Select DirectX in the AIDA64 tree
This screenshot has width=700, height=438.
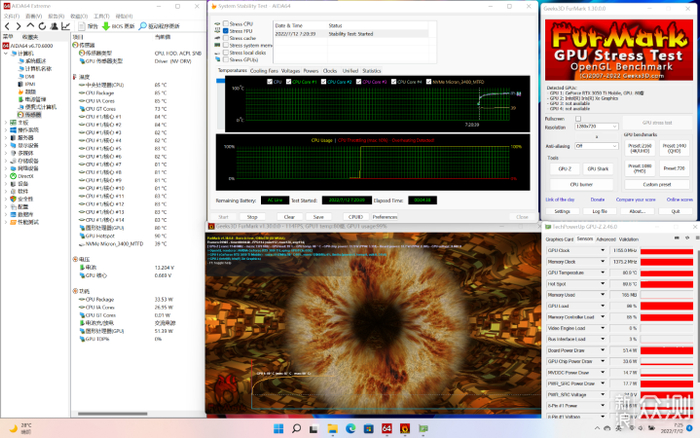pos(27,174)
